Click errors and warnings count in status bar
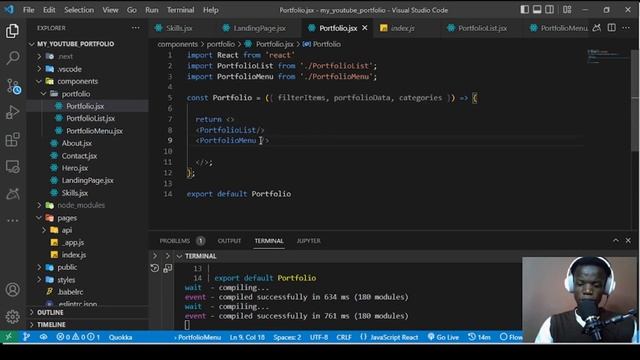The image size is (640, 360). pyautogui.click(x=78, y=337)
